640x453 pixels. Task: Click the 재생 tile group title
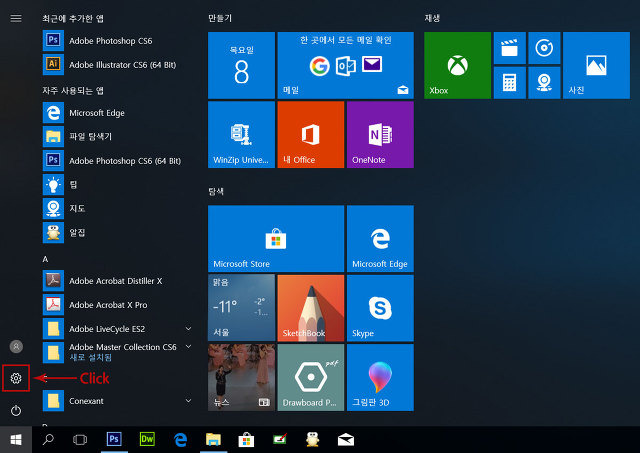point(432,18)
